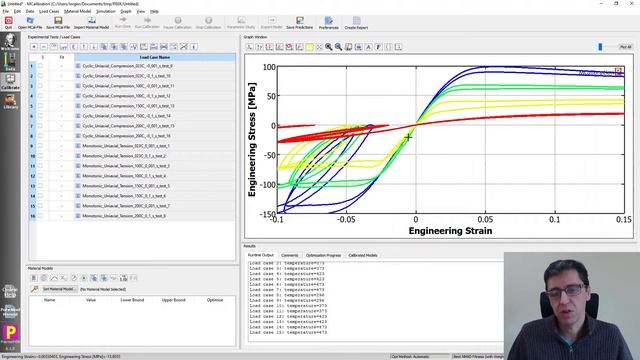Click the blue slider handle near Plot All

600,47
